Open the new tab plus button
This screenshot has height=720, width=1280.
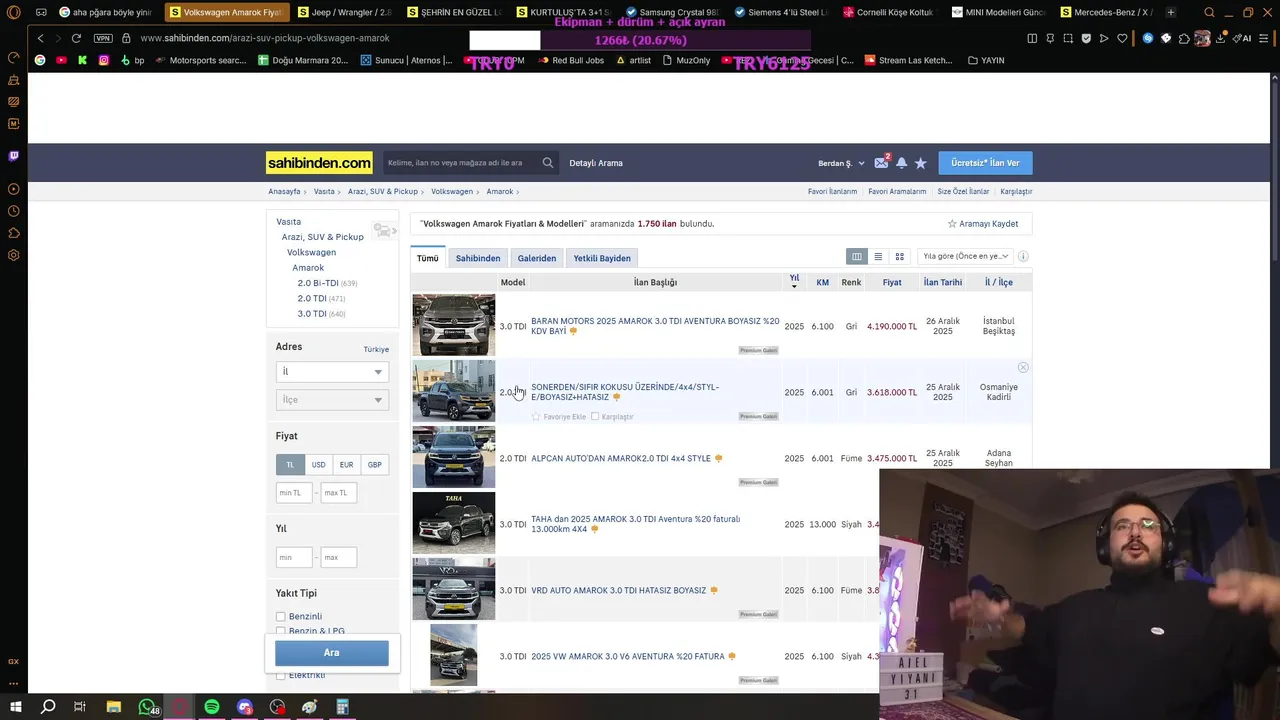1171,13
